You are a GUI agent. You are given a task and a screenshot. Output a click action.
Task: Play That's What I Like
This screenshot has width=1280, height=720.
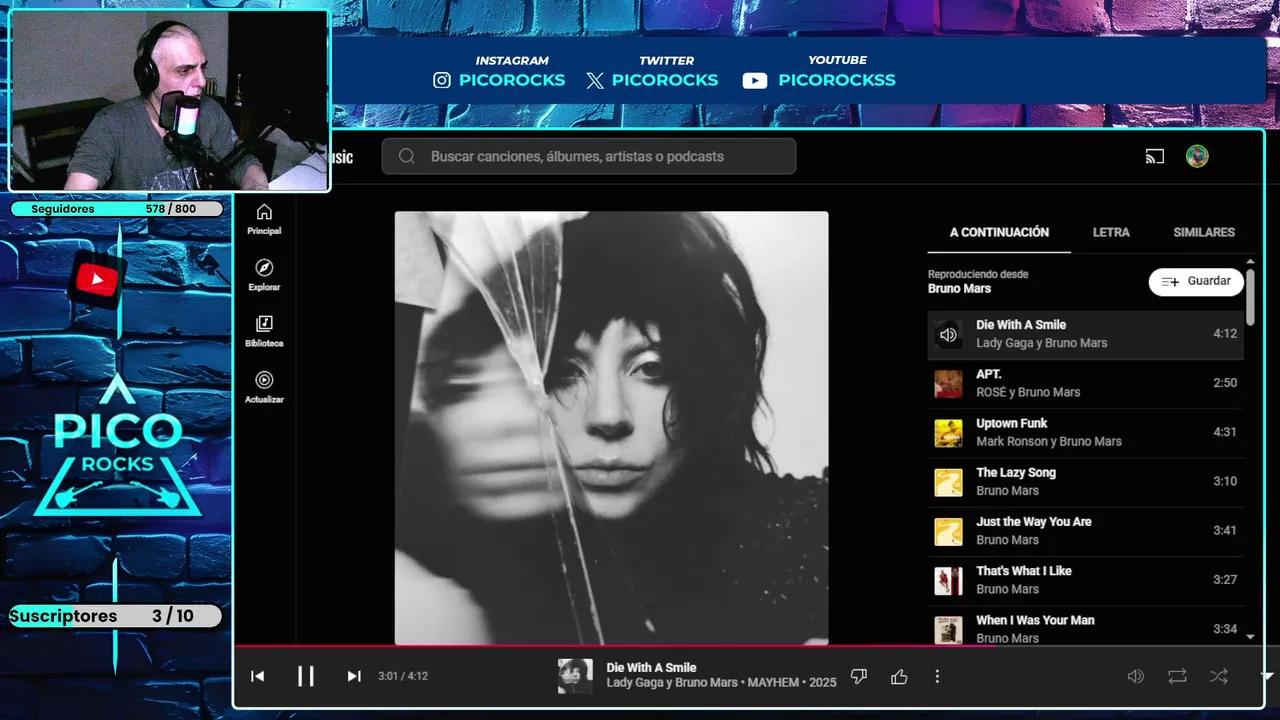[x=1086, y=580]
